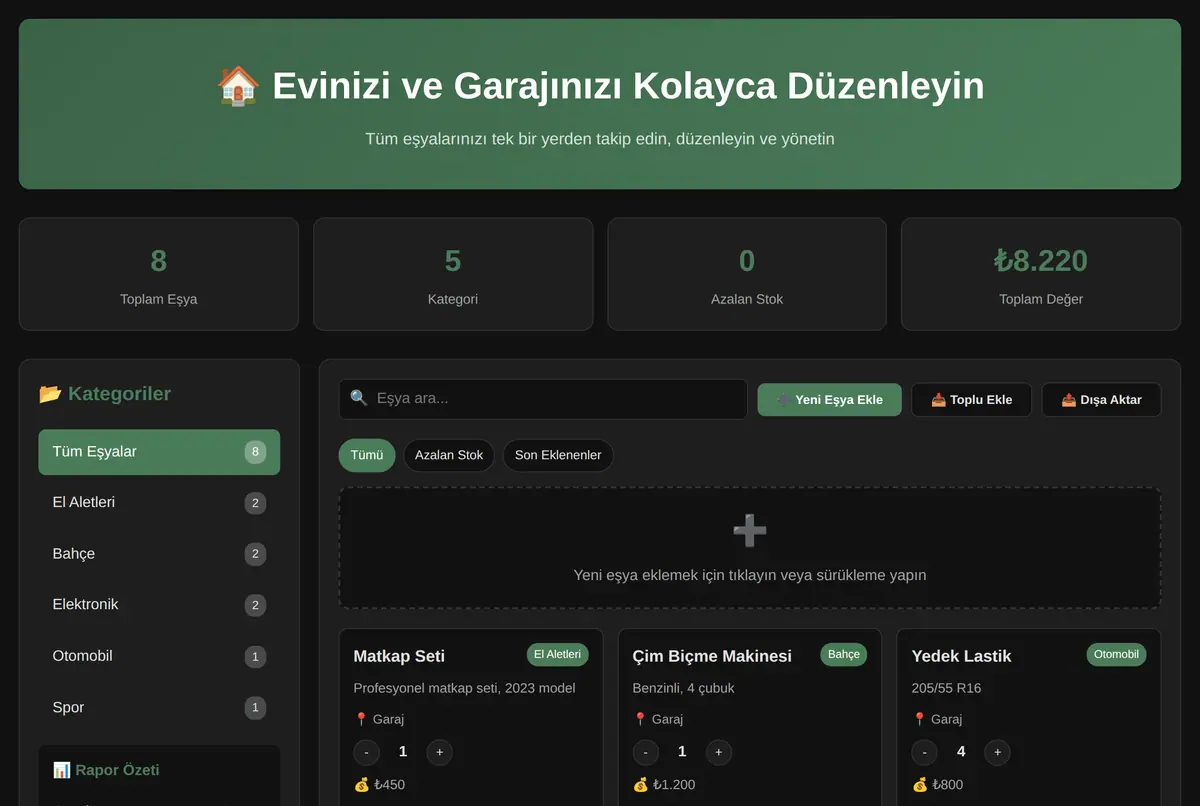Viewport: 1200px width, 806px height.
Task: Click the Bahçe tag on Çim Biçme Makinesi
Action: click(844, 654)
